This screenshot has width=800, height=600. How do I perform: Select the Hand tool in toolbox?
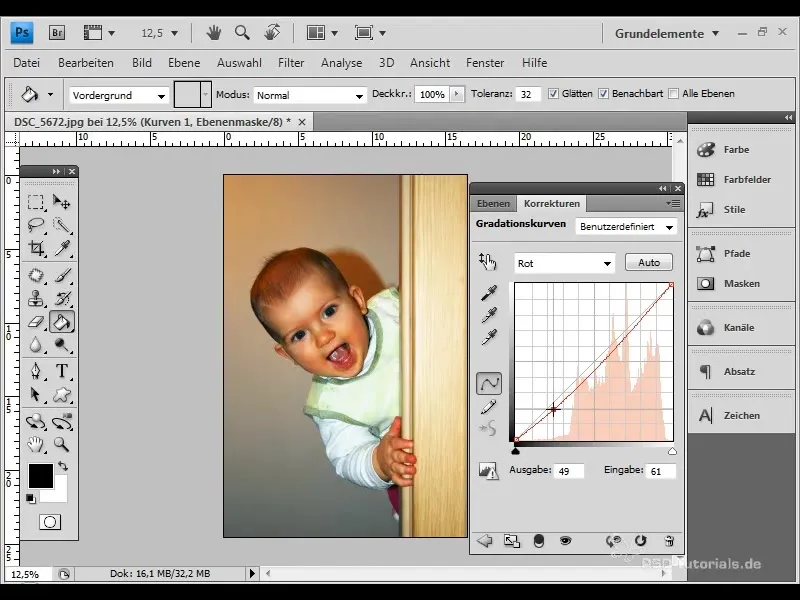coord(35,444)
